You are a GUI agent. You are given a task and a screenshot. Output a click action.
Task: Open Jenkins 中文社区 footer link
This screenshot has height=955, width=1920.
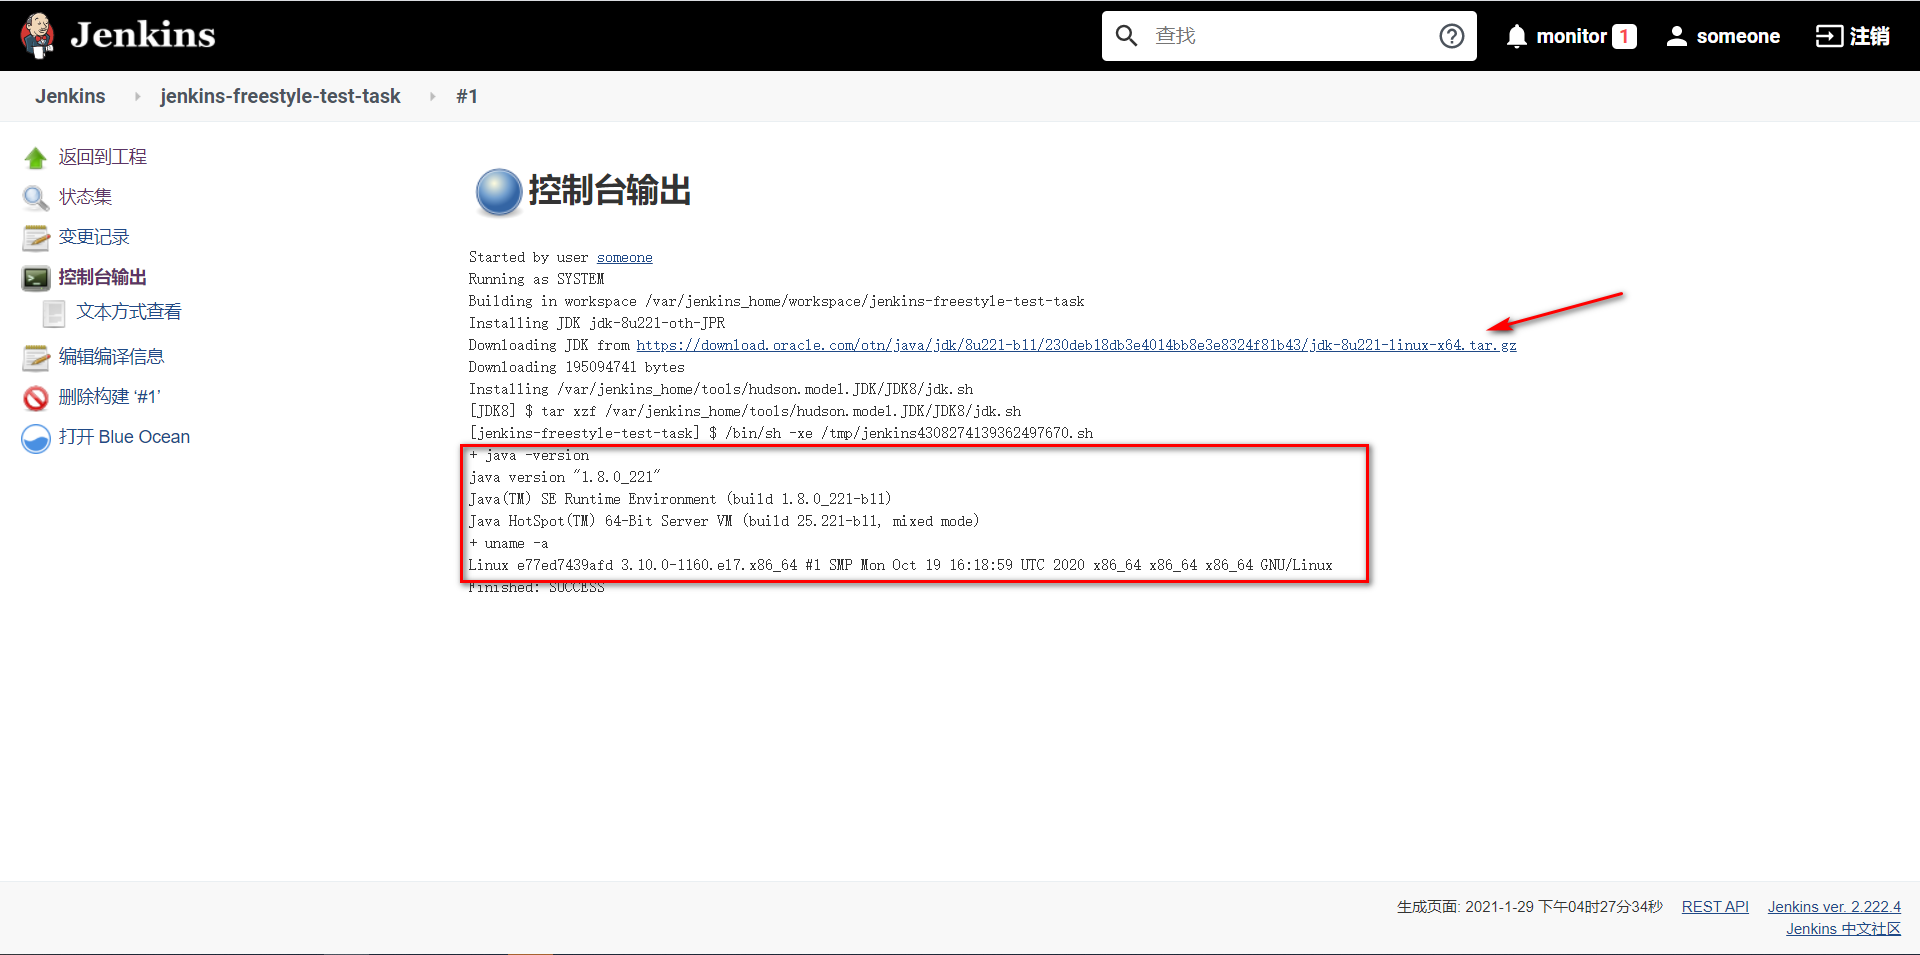1843,929
